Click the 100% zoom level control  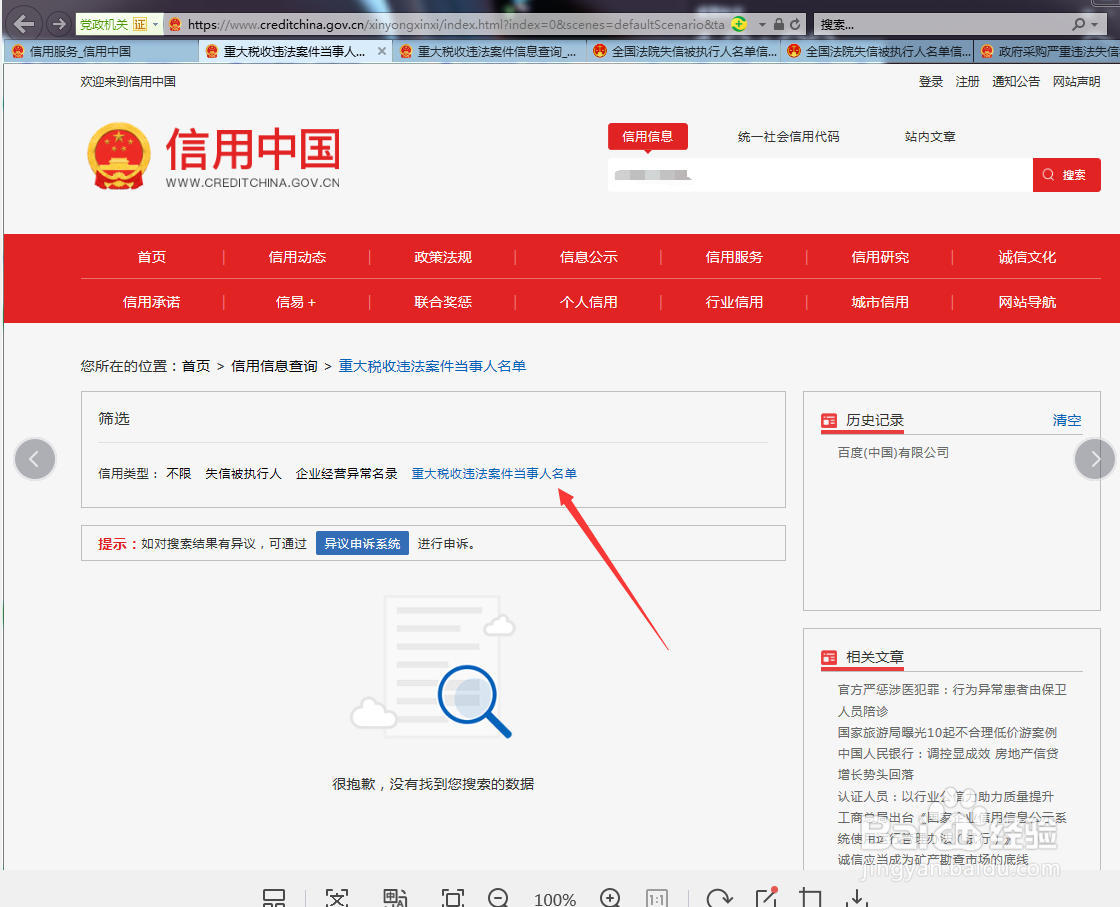click(555, 898)
